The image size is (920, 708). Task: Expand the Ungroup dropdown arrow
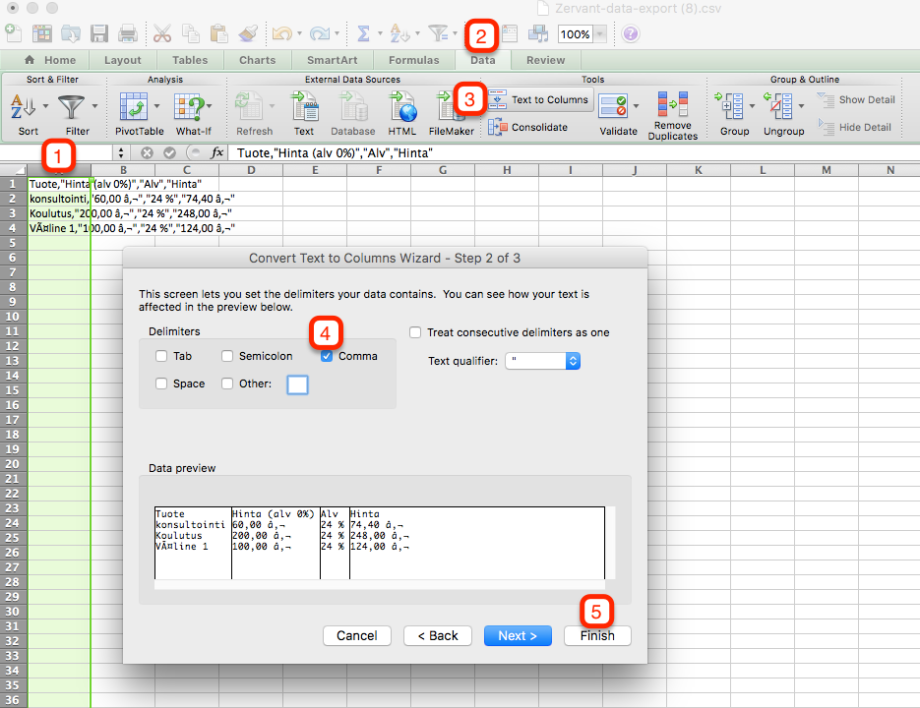801,107
